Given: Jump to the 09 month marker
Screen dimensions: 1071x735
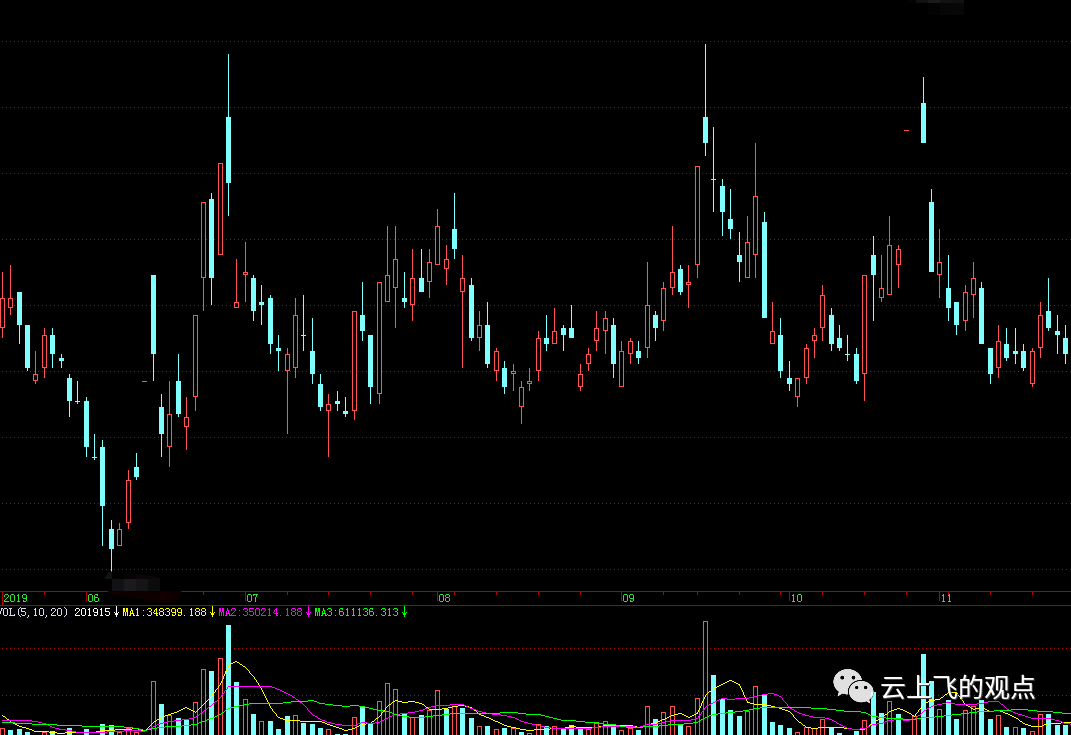Looking at the screenshot, I should click(628, 598).
